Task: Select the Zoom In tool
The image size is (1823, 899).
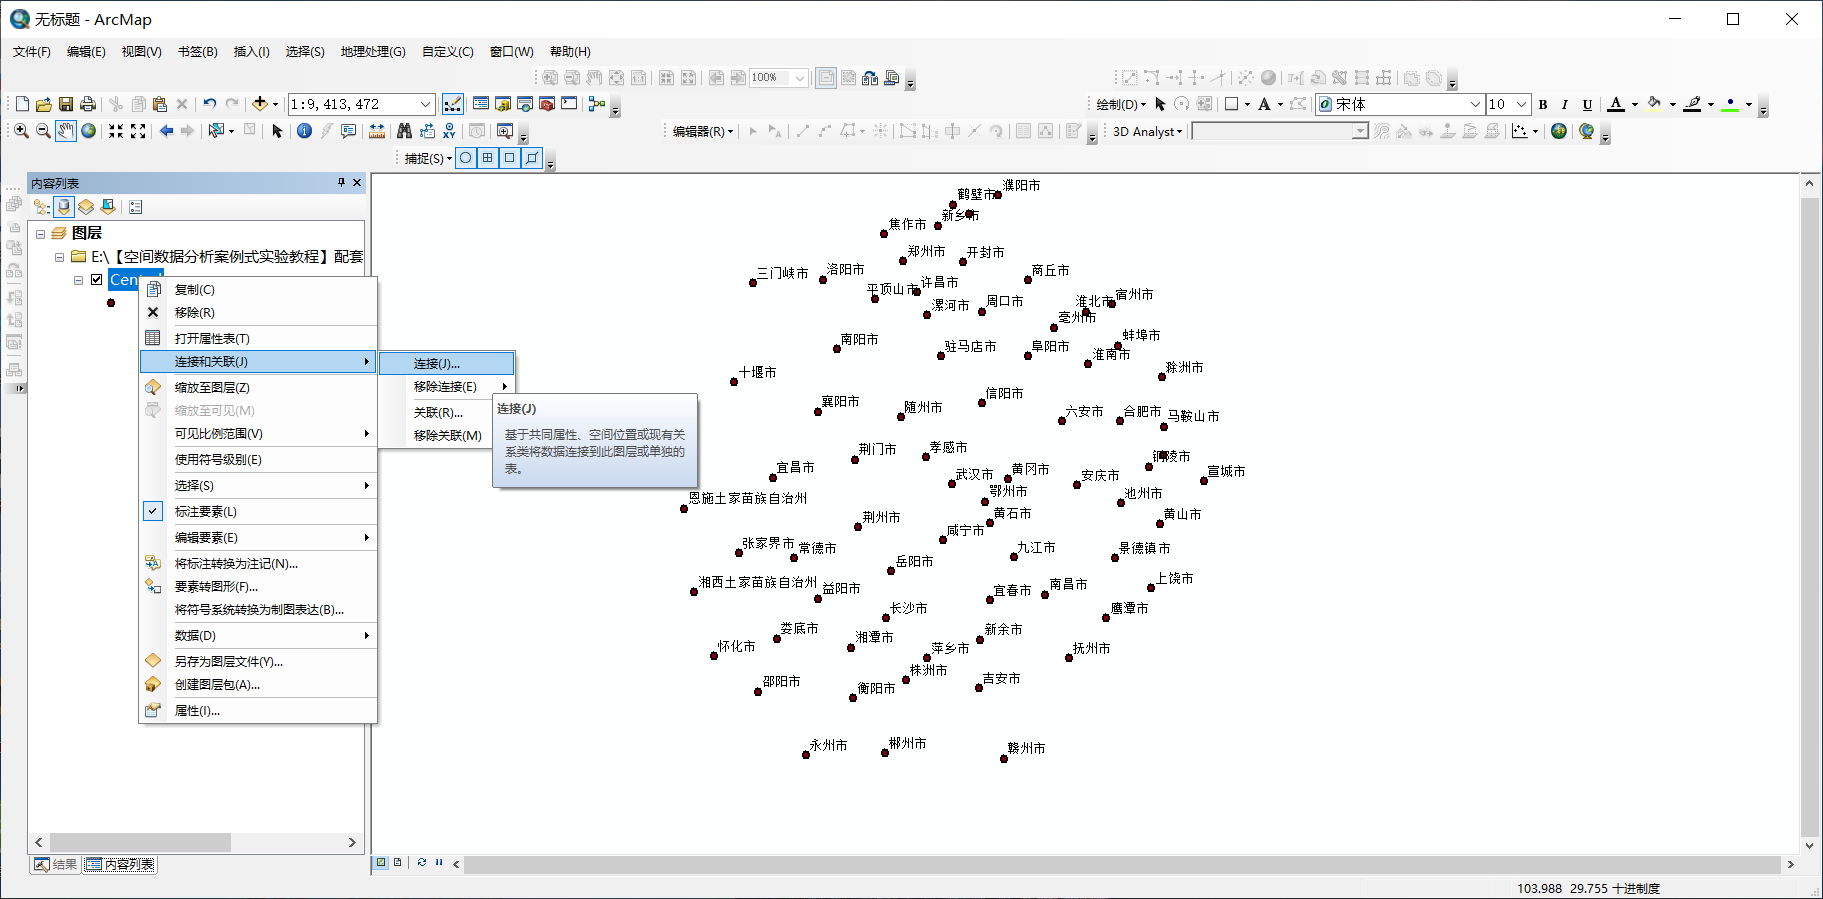Action: (x=21, y=131)
